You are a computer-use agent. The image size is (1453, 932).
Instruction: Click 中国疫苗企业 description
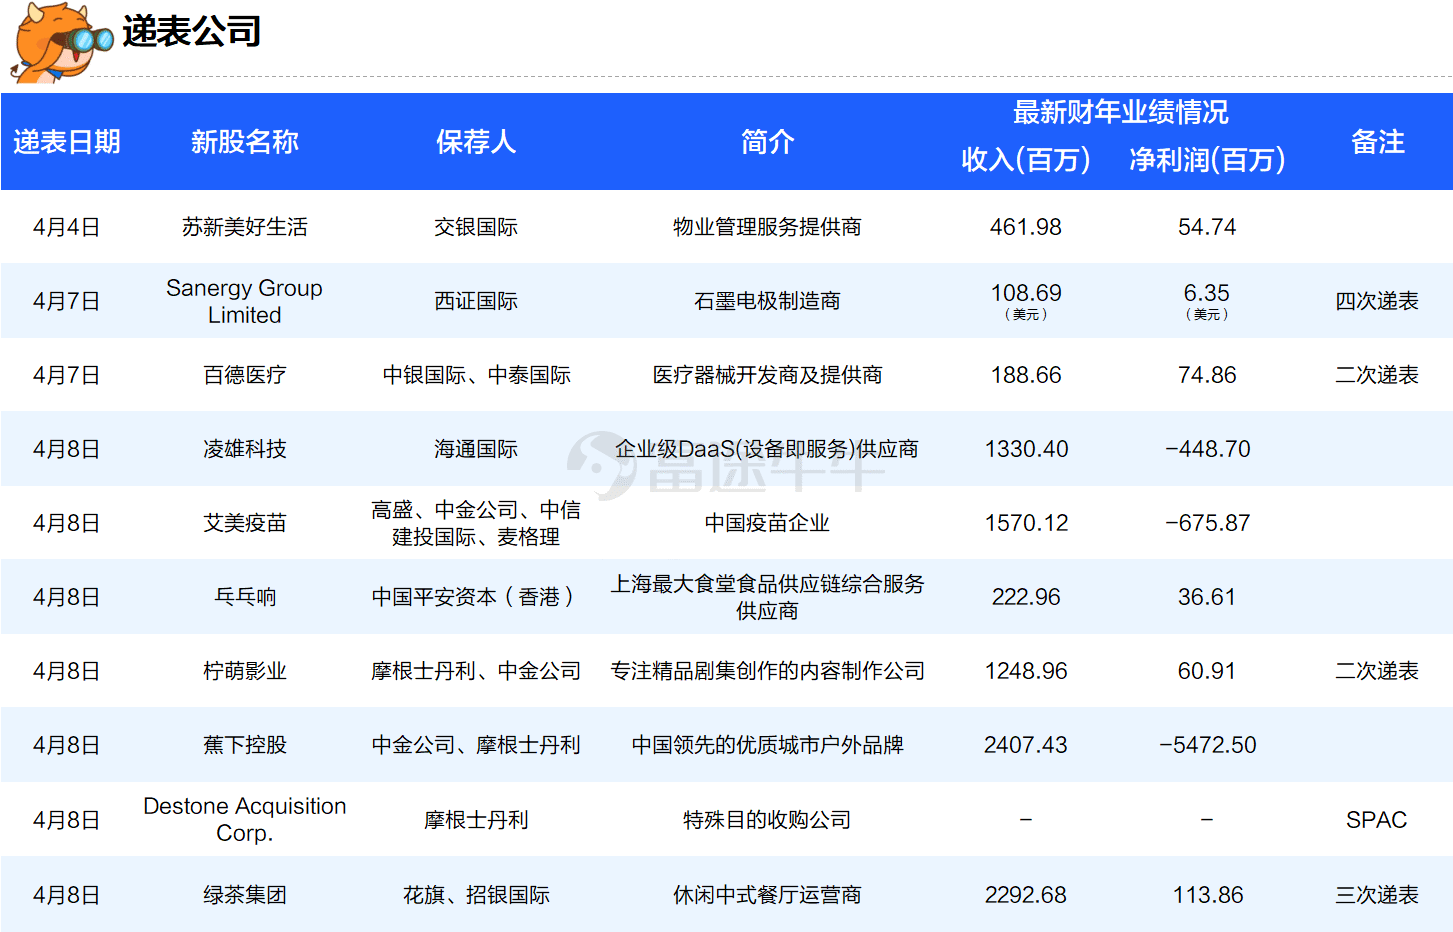coord(767,523)
